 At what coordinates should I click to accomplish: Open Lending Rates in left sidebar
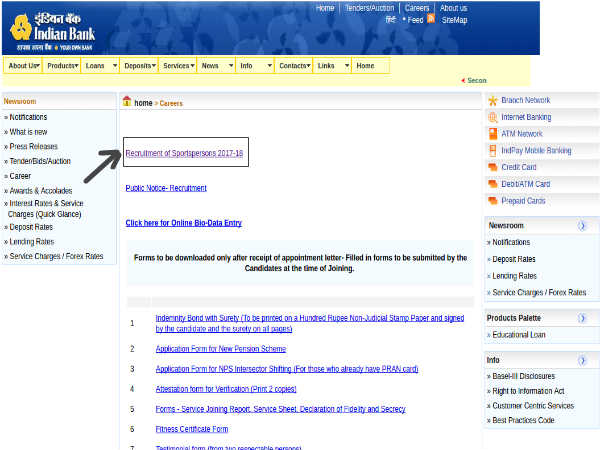click(32, 241)
